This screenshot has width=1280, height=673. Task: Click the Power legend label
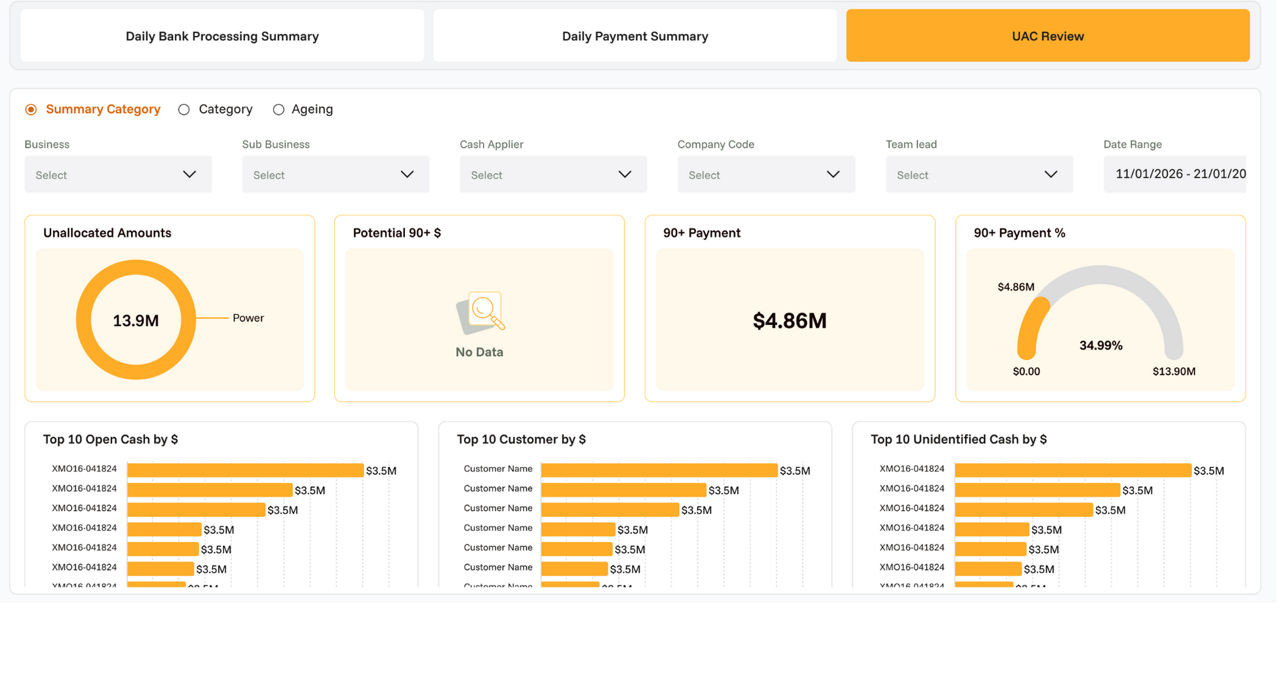pyautogui.click(x=248, y=318)
